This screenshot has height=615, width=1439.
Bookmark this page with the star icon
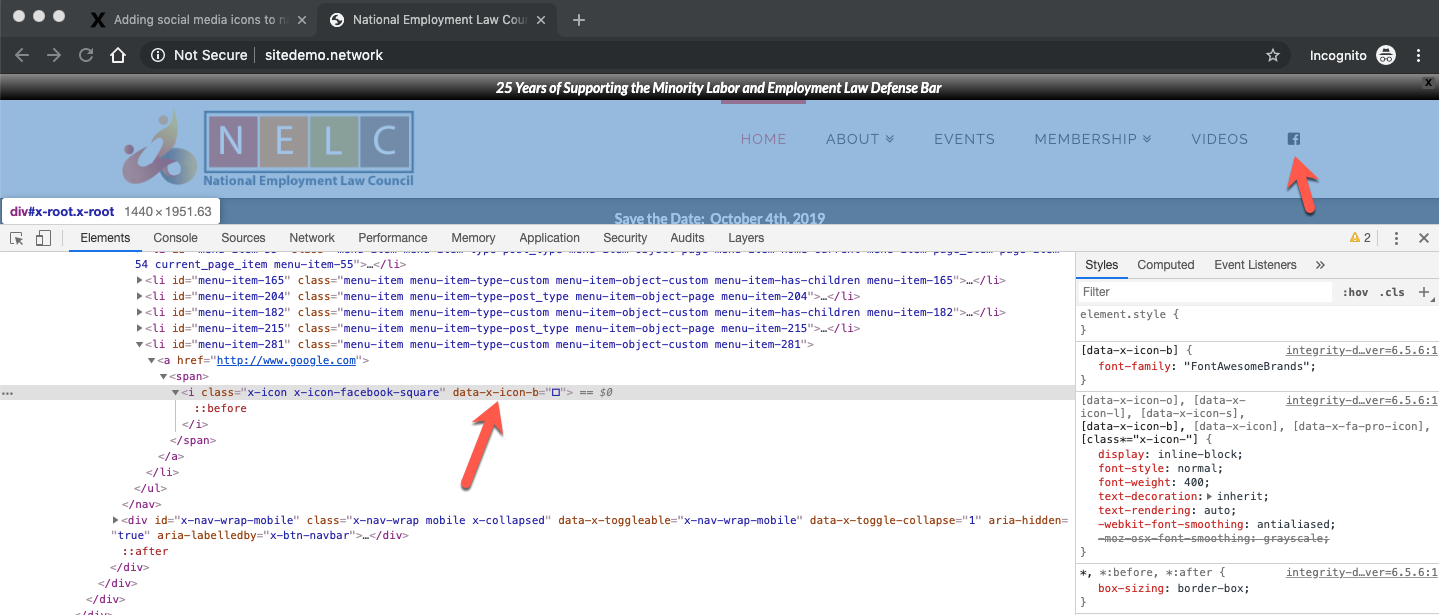1273,56
